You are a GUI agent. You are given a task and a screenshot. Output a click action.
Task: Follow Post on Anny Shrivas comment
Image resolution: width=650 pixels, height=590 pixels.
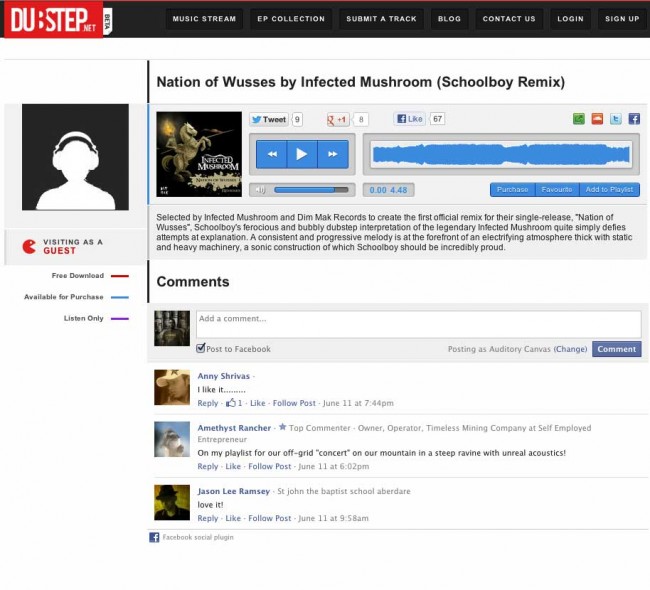coord(294,403)
